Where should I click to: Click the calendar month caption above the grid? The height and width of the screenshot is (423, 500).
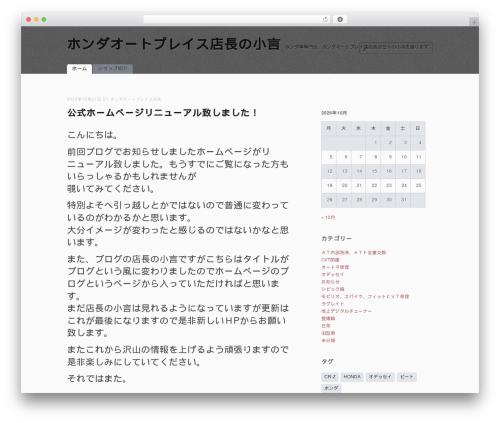pyautogui.click(x=334, y=113)
